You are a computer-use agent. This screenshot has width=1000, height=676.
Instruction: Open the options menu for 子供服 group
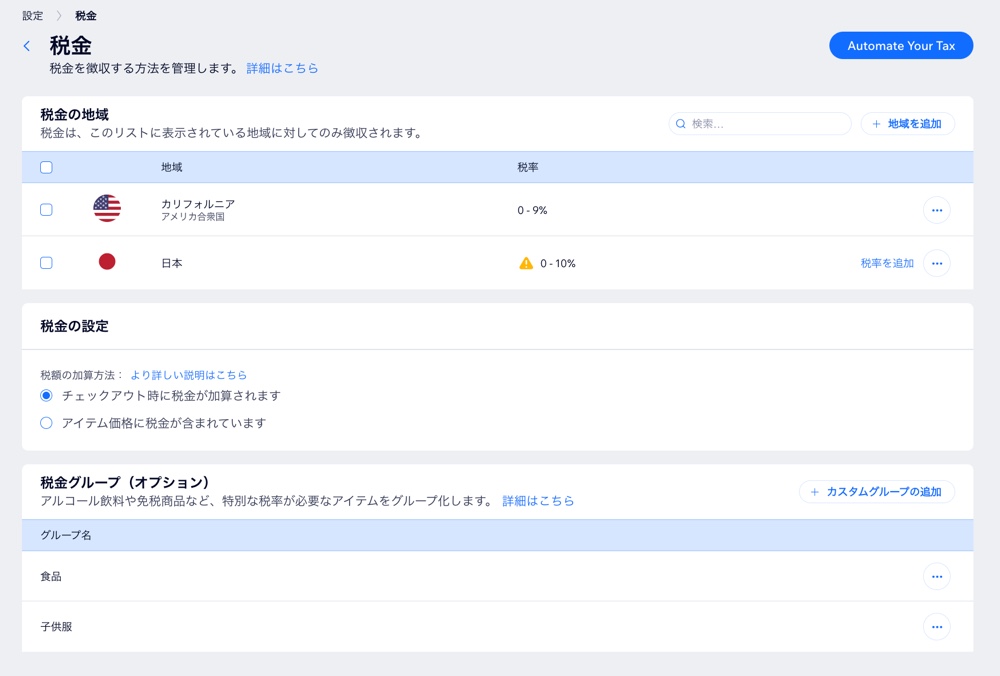937,627
